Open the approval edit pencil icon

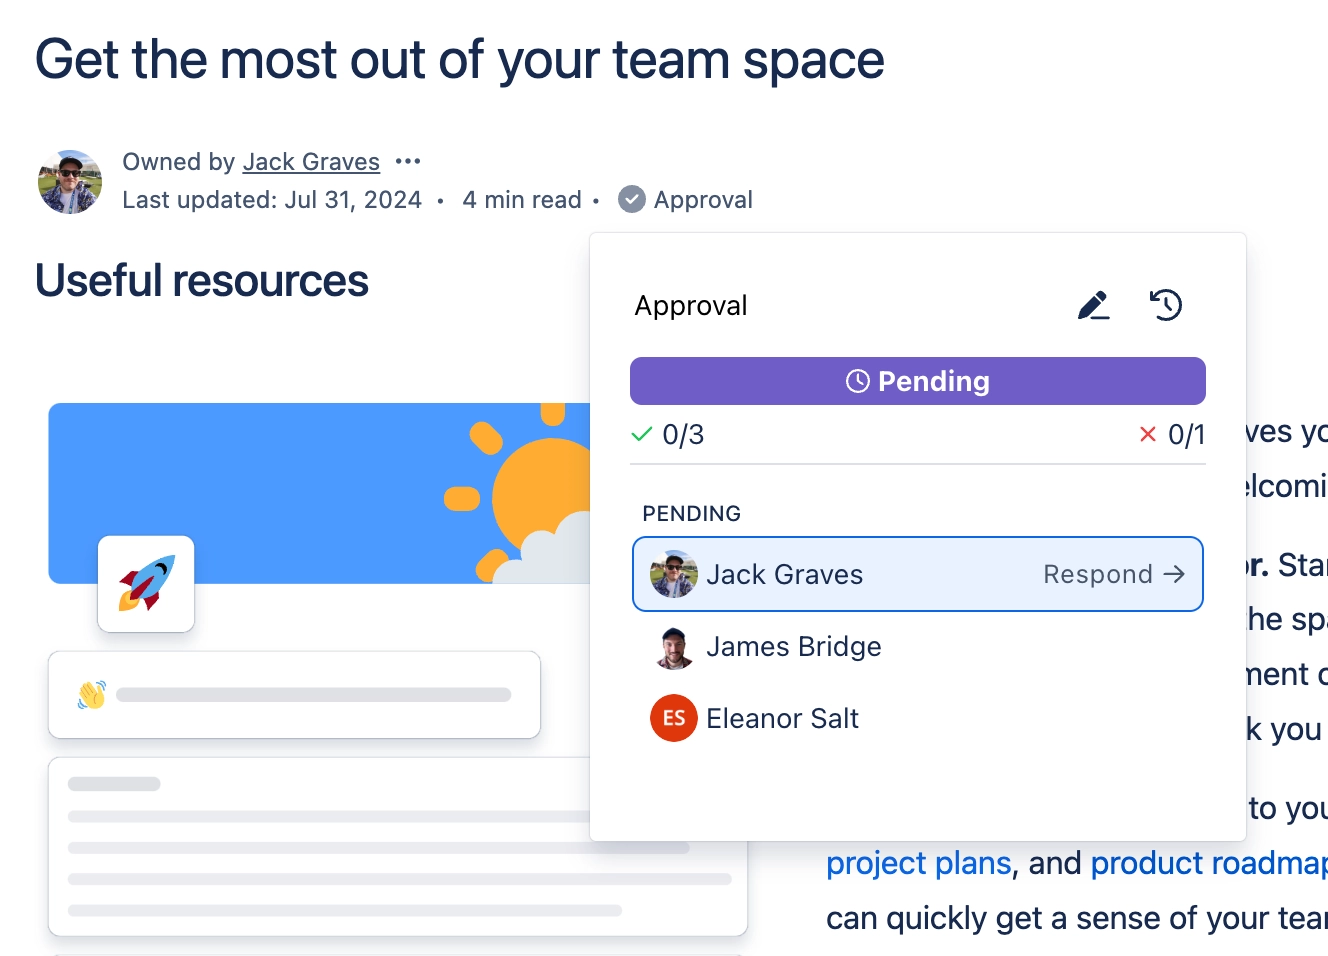pos(1093,306)
